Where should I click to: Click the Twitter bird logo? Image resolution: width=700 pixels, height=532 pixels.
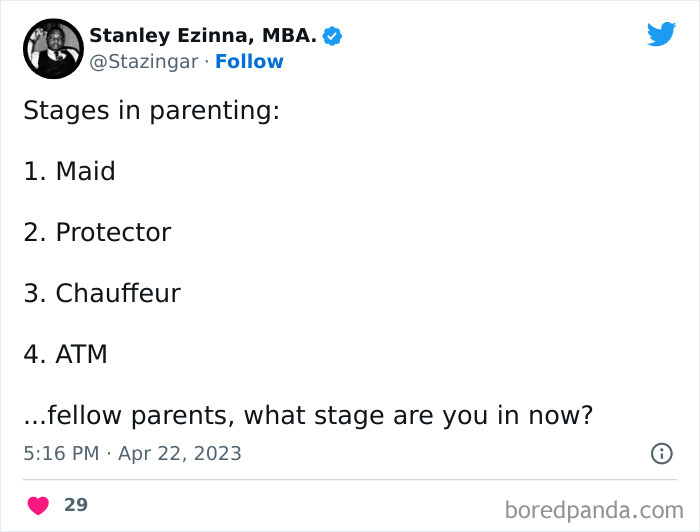[661, 35]
